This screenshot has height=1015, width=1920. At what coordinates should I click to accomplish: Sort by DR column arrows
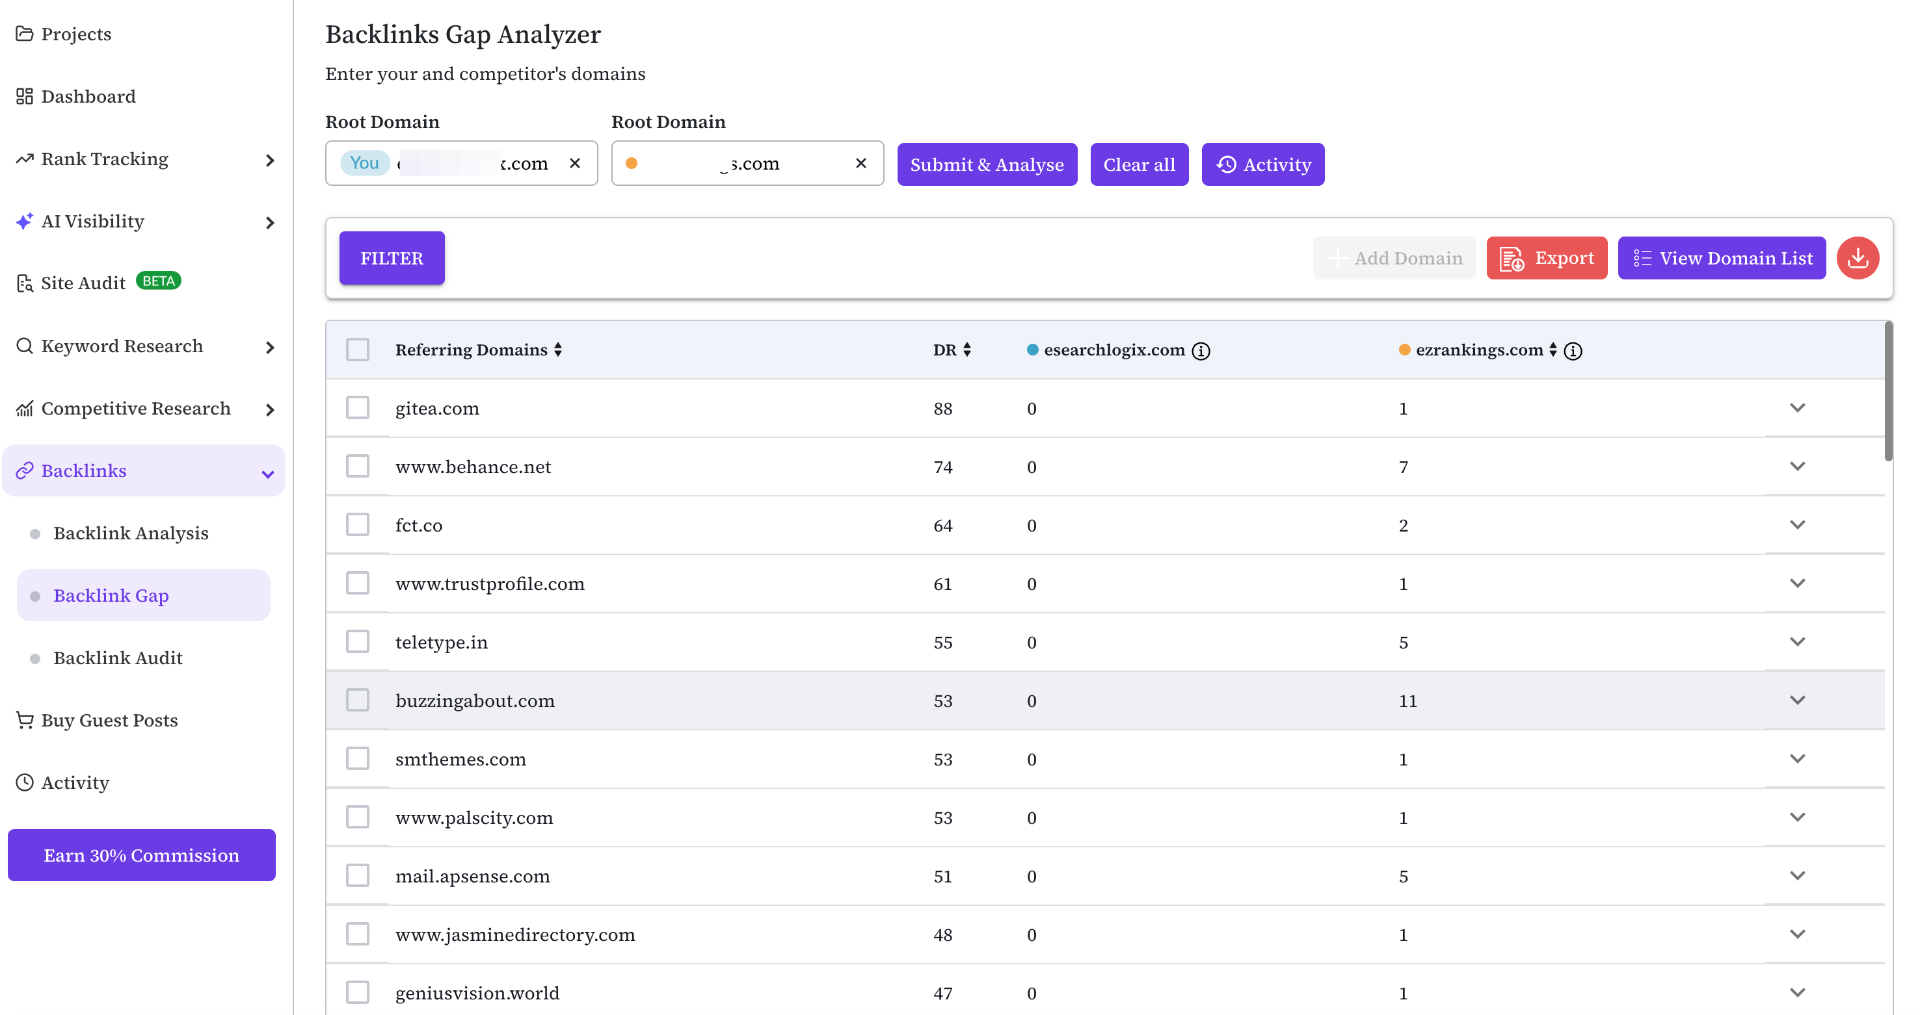click(967, 350)
